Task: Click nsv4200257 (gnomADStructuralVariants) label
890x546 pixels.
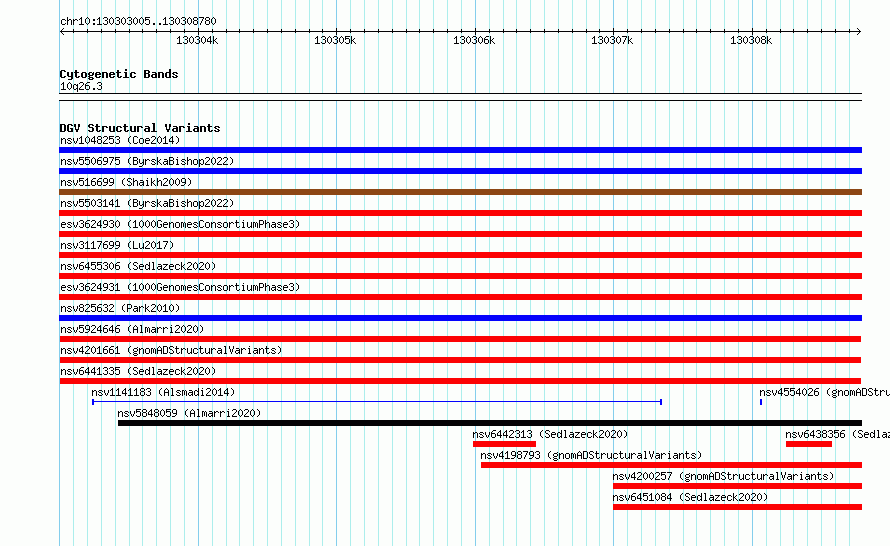Action: click(723, 476)
